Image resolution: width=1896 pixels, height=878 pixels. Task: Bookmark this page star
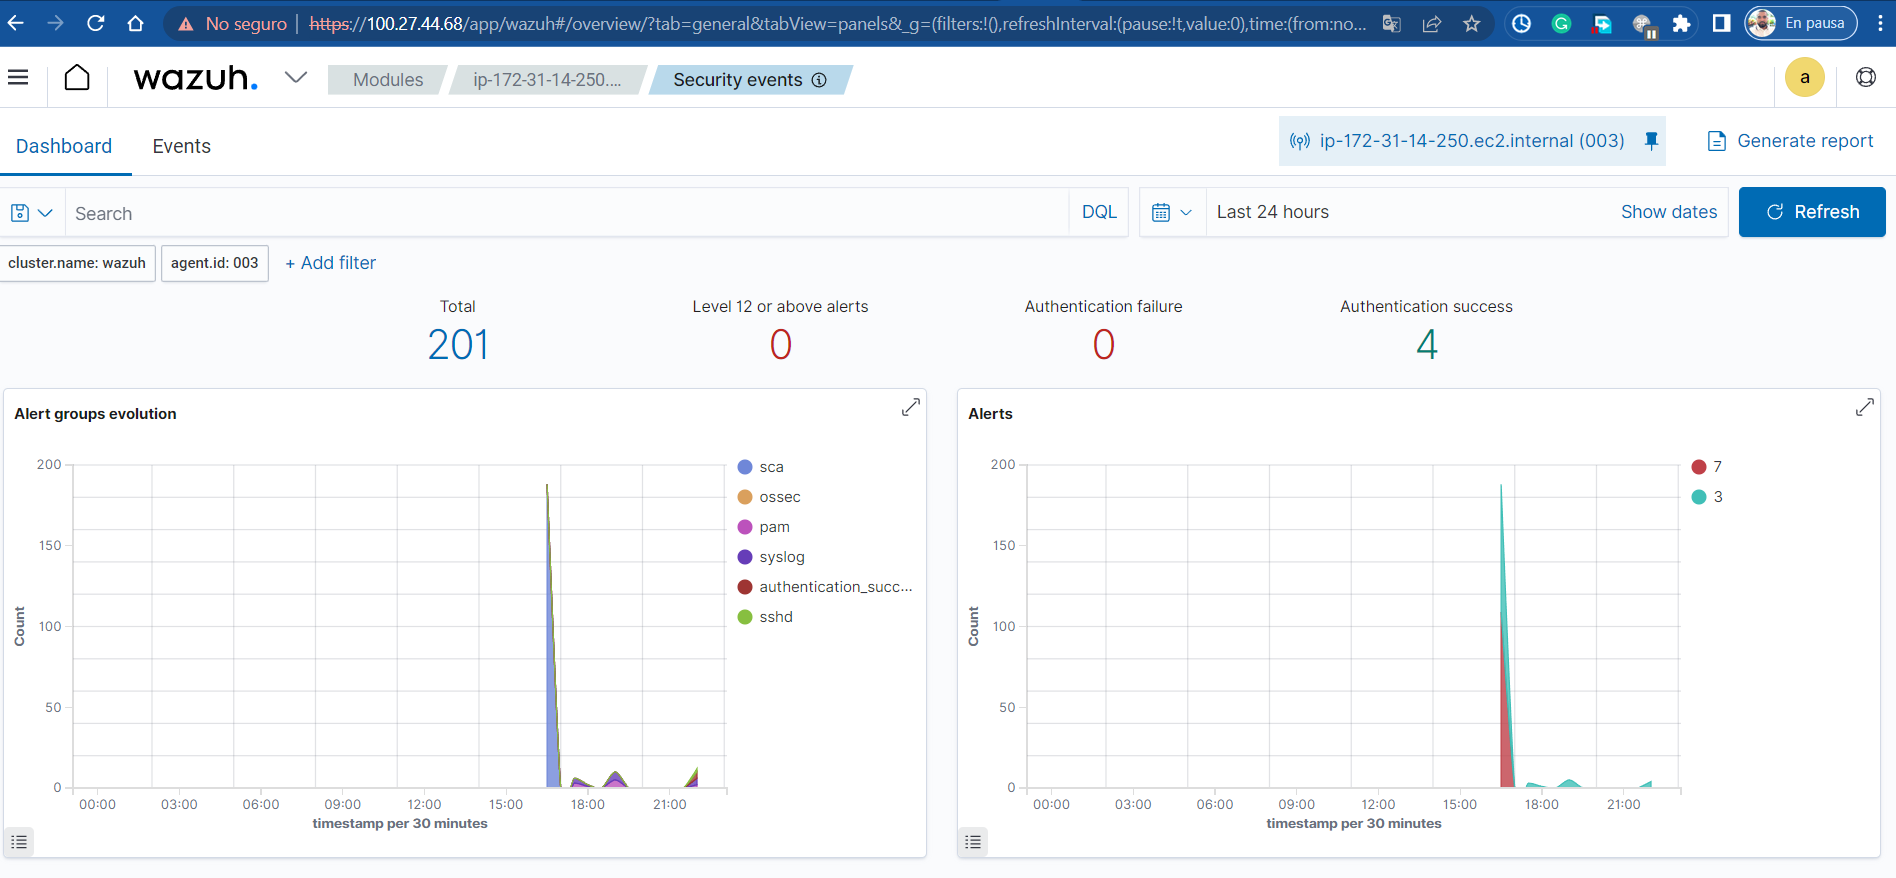pos(1471,23)
